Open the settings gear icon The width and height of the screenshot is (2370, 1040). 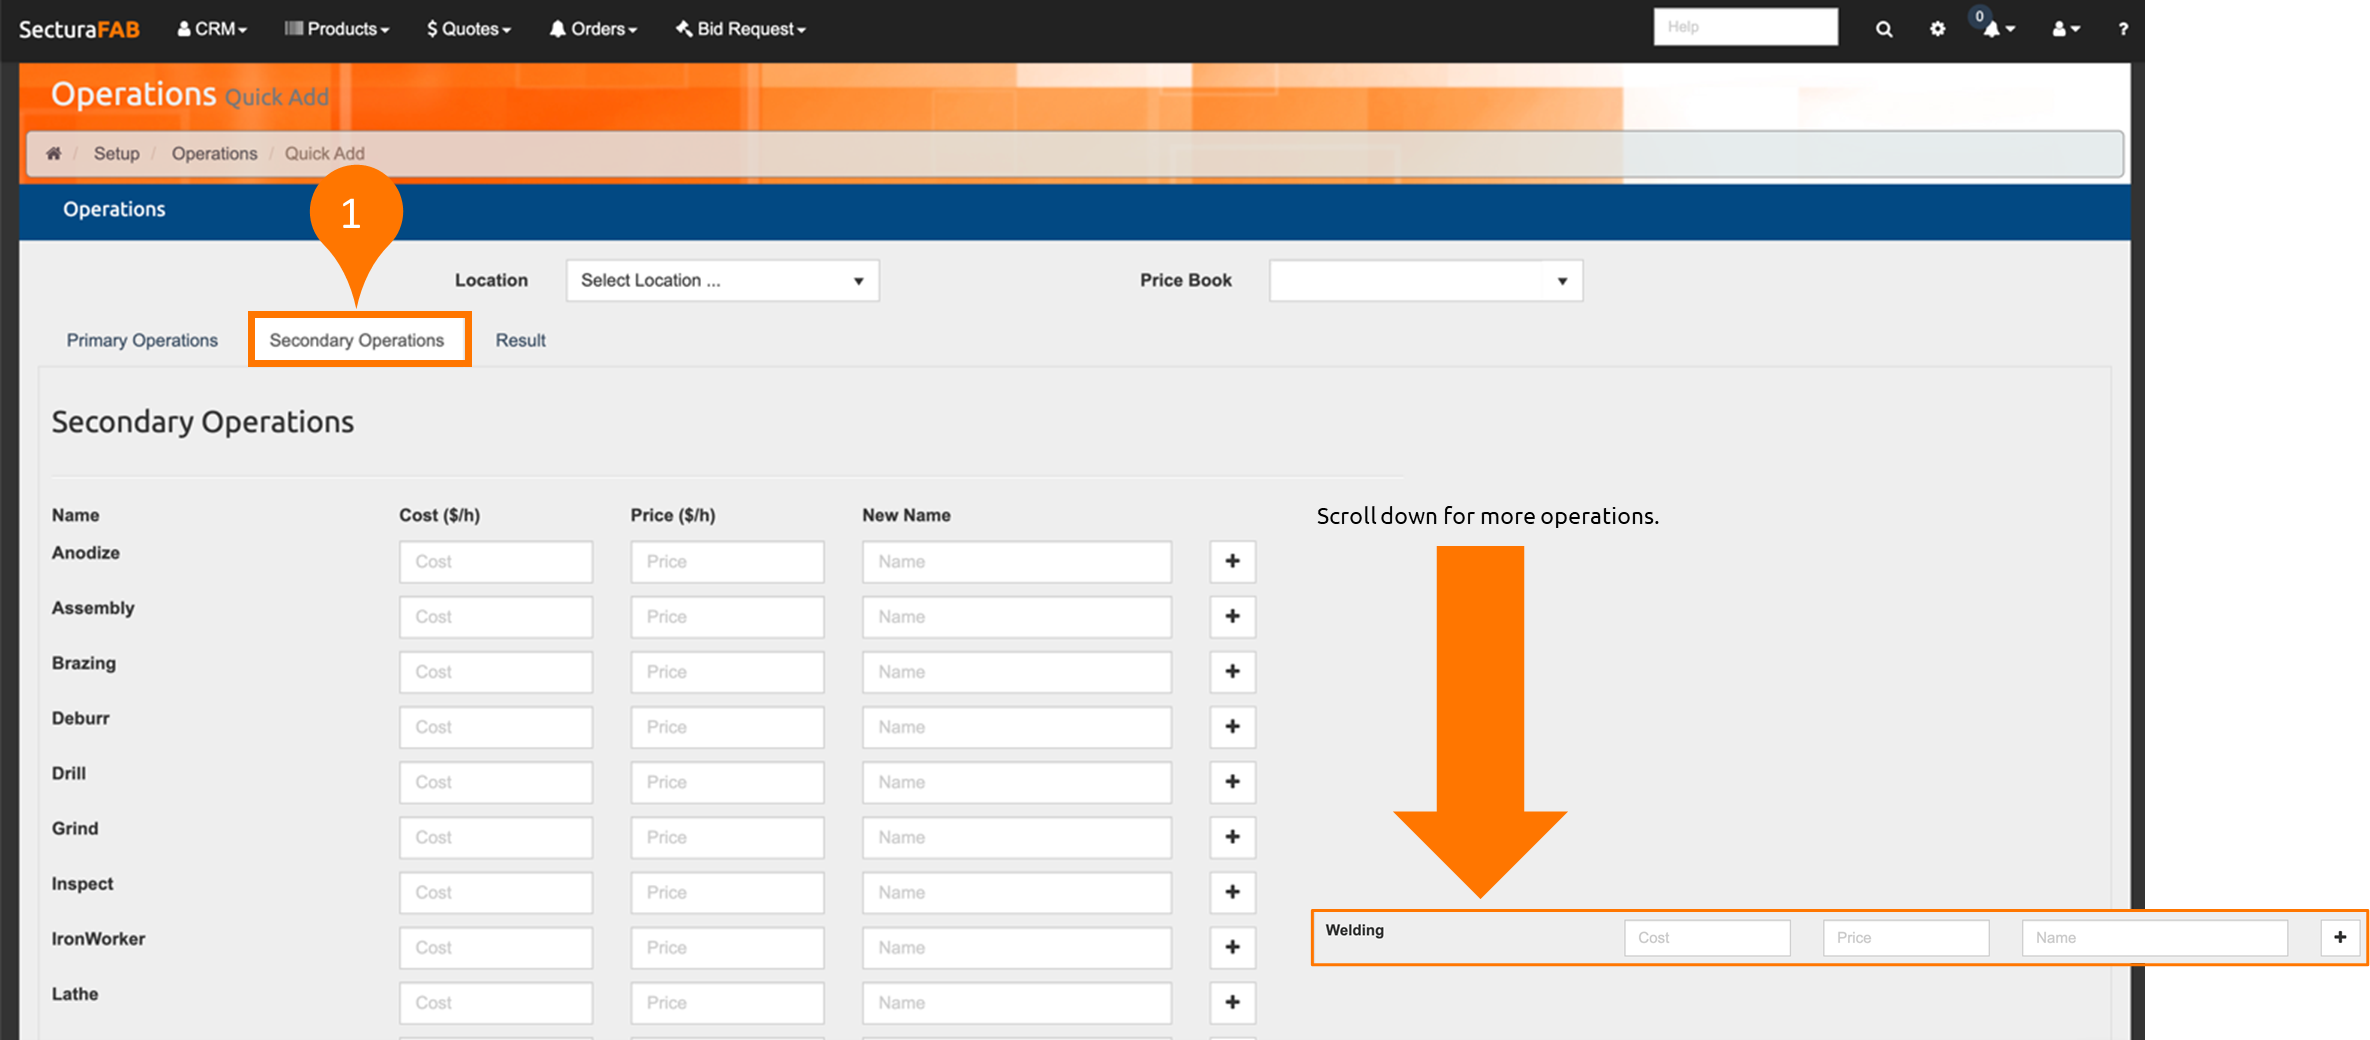click(x=1937, y=29)
